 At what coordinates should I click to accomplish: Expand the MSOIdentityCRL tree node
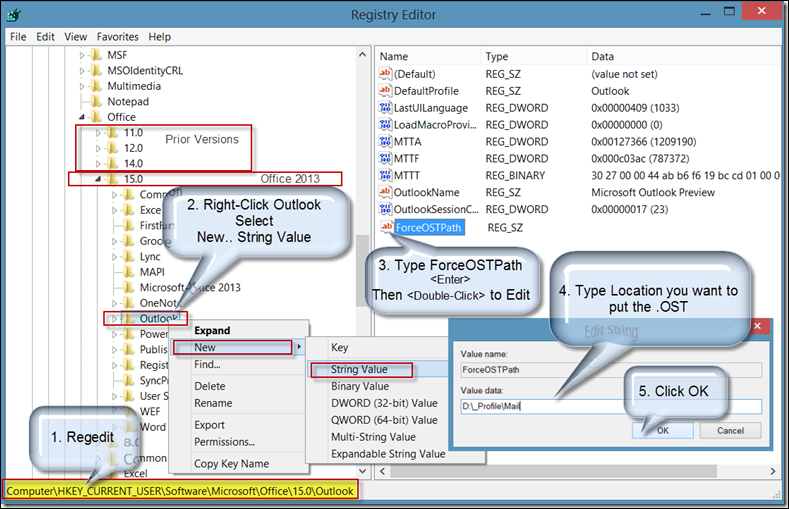click(82, 71)
